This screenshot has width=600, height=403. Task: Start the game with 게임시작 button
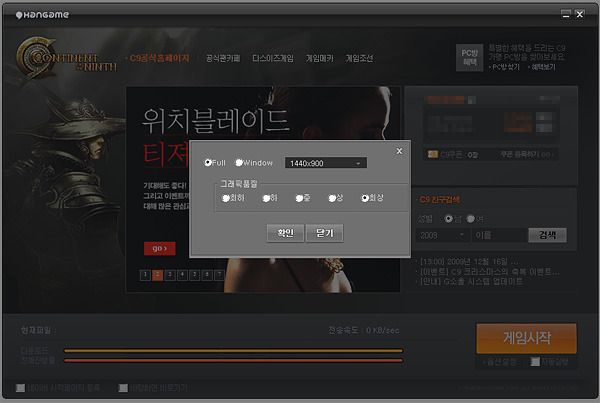pos(527,338)
